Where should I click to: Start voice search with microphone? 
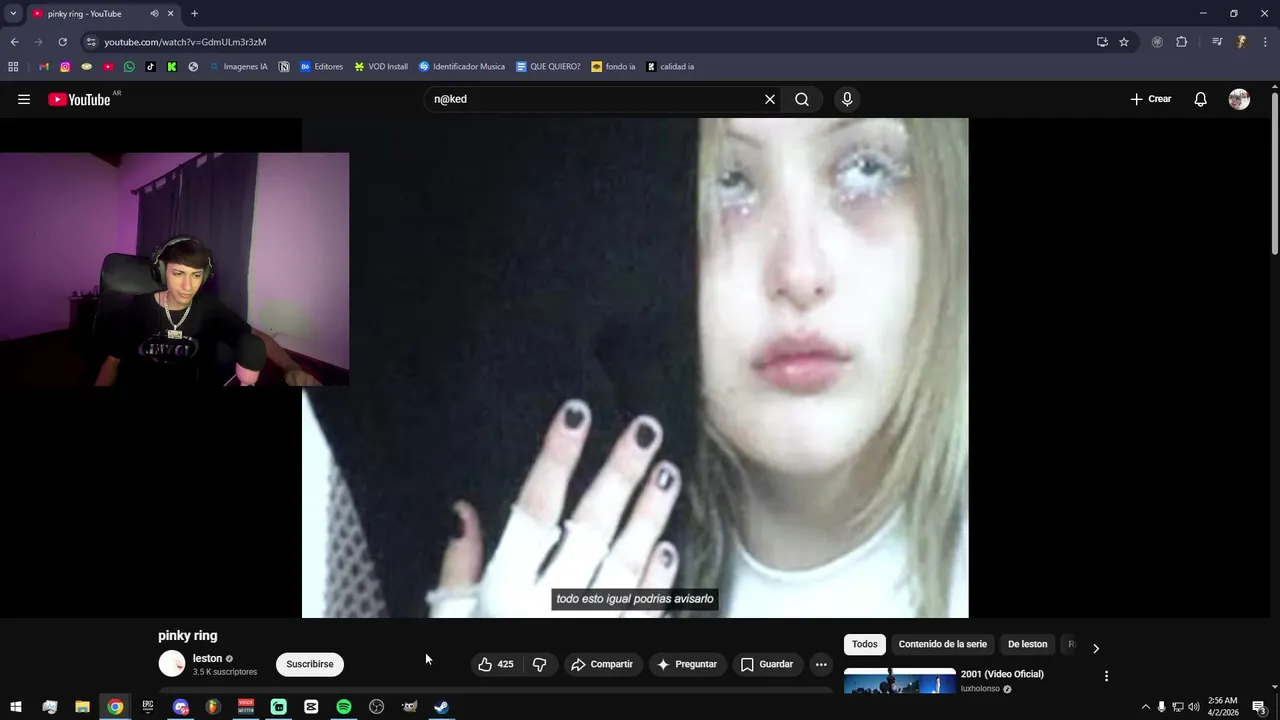tap(847, 99)
